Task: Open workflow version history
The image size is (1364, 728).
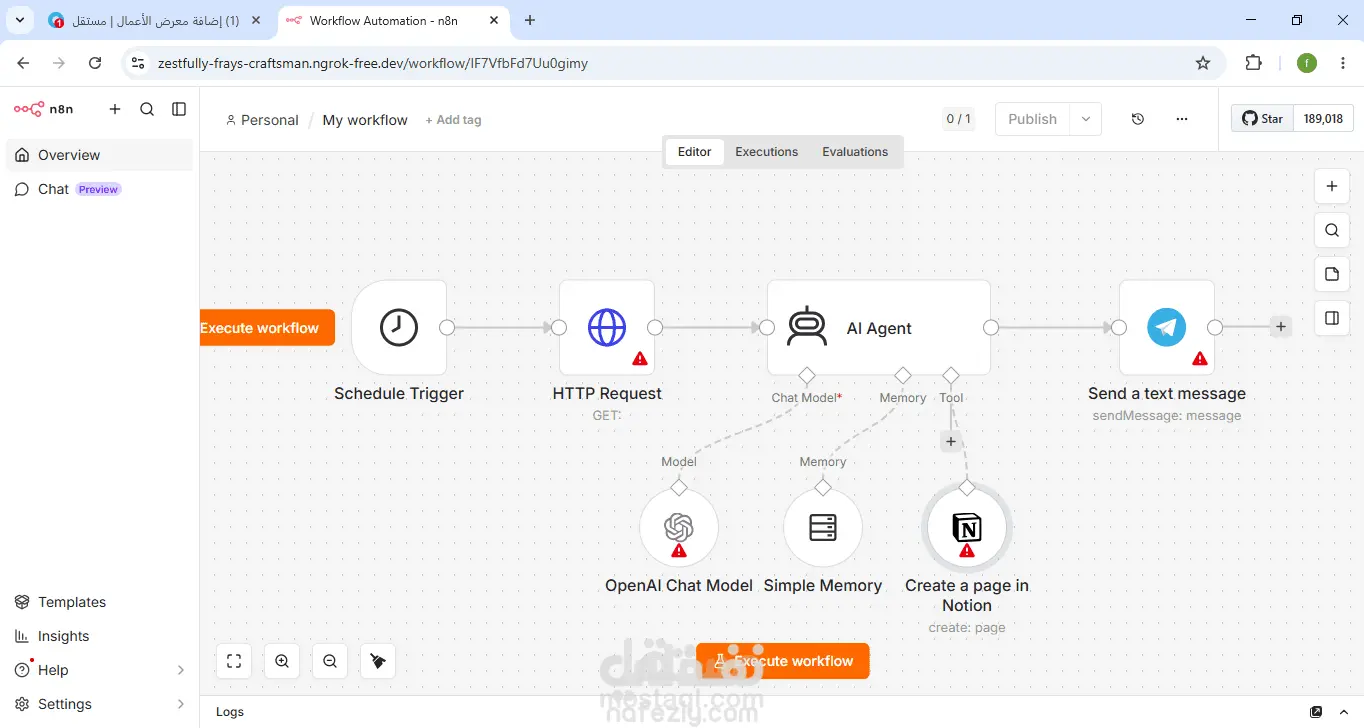Action: 1138,119
